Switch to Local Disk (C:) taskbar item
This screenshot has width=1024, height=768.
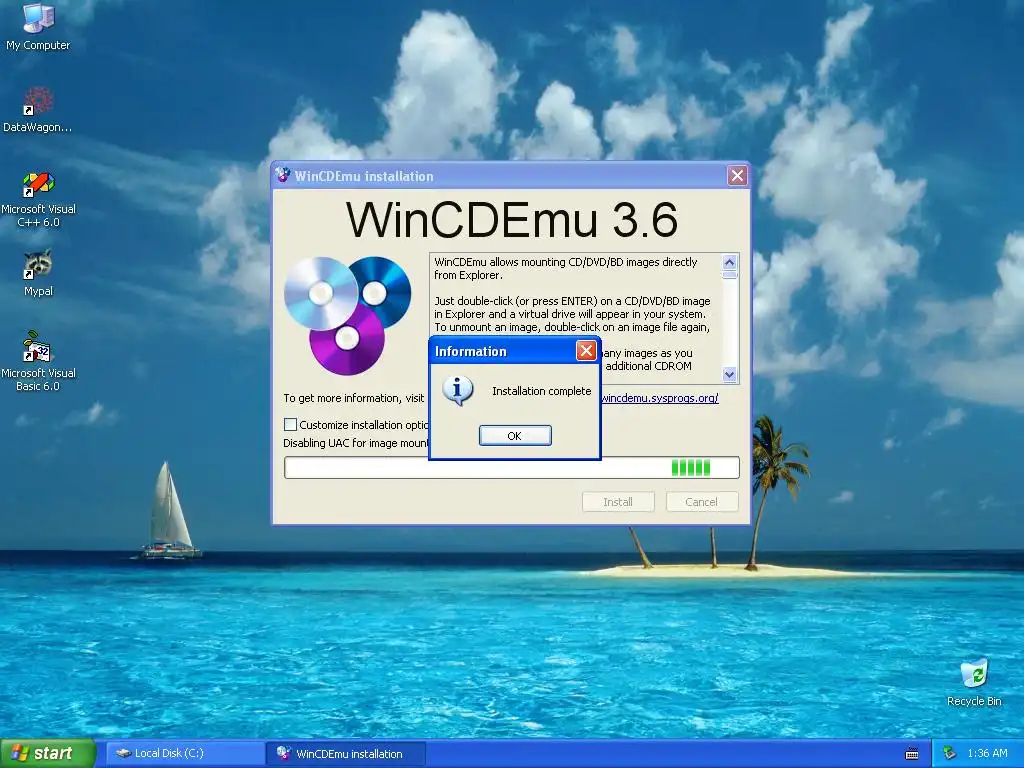pyautogui.click(x=185, y=754)
